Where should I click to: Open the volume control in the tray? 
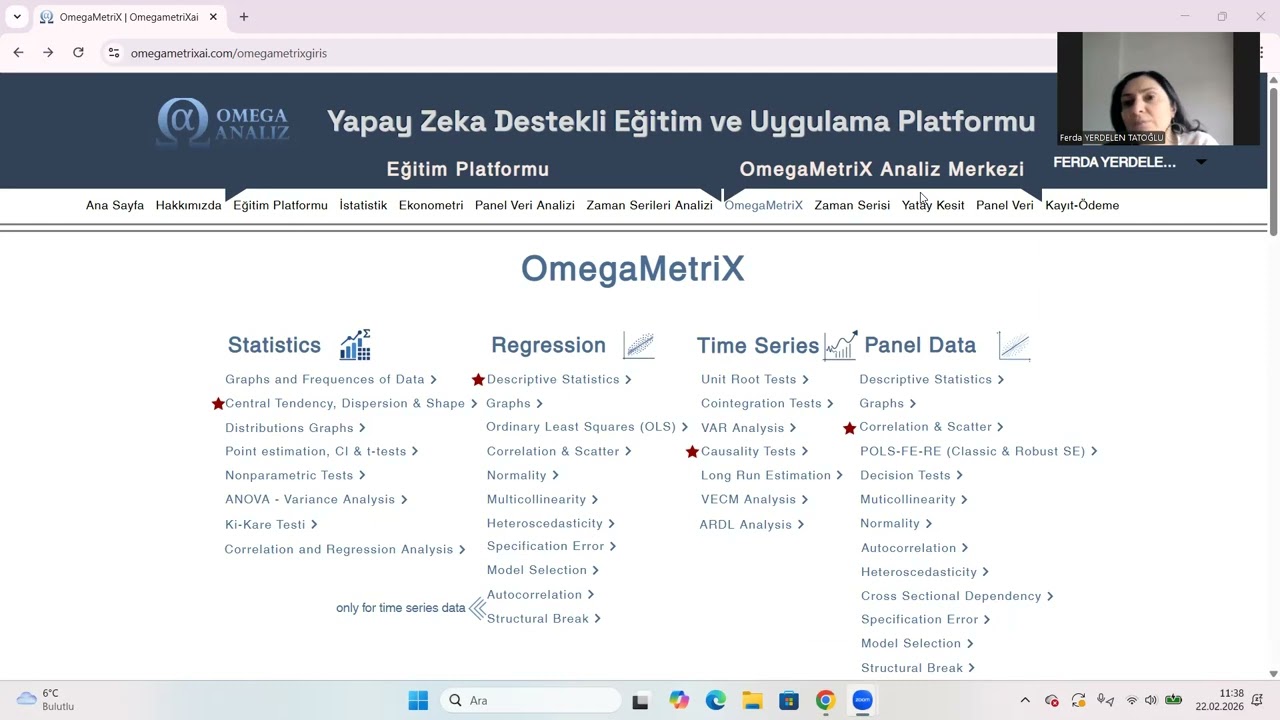click(1151, 700)
